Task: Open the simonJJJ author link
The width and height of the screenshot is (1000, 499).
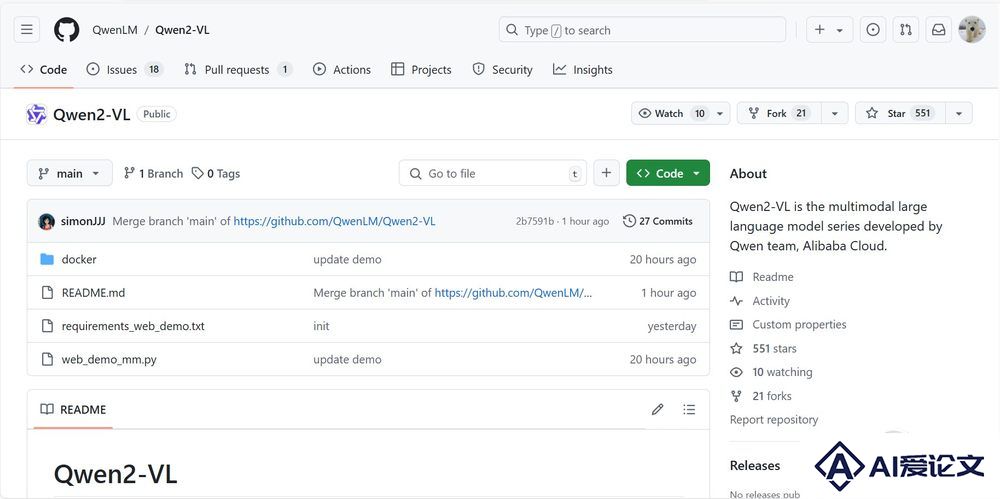Action: click(84, 221)
